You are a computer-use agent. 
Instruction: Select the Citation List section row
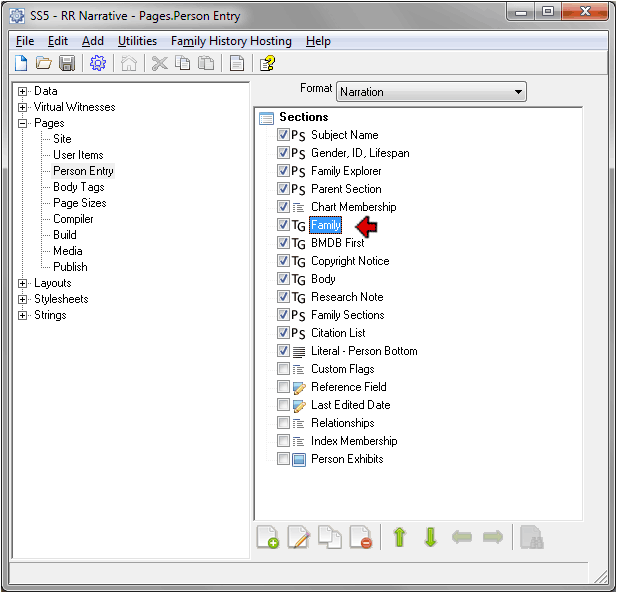point(338,333)
